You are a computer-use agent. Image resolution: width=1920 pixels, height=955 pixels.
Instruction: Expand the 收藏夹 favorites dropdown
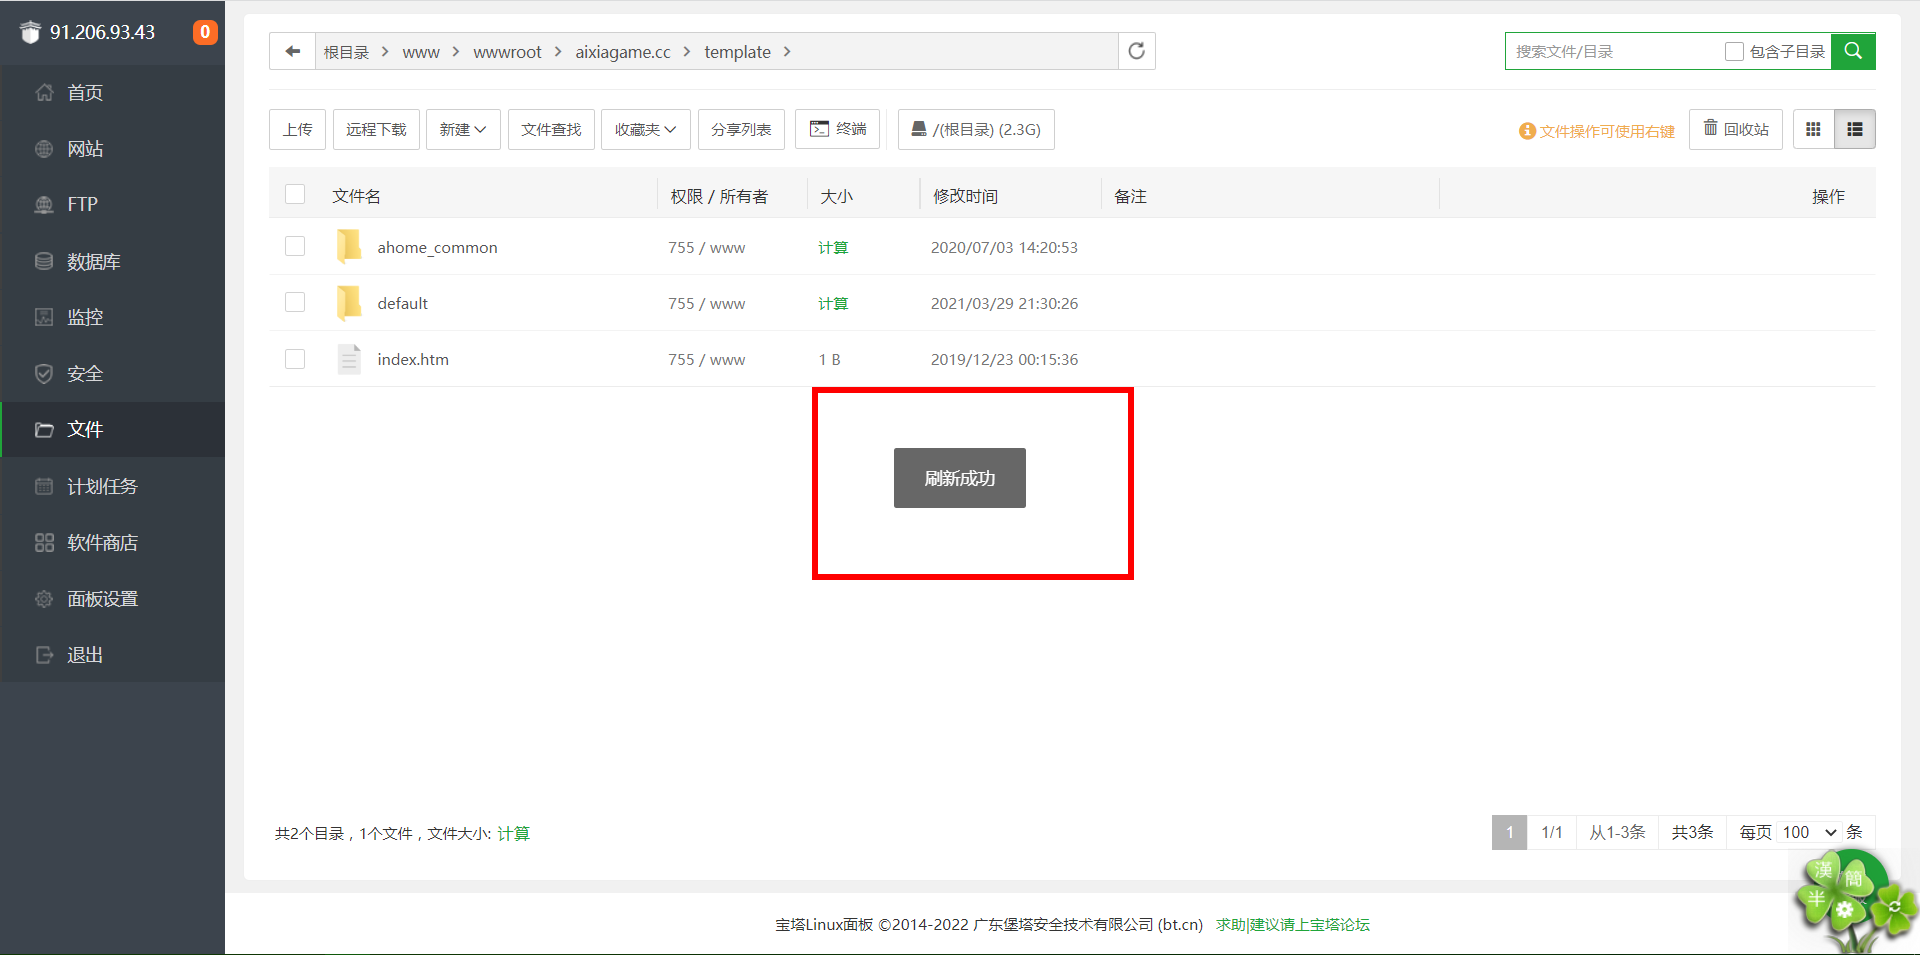point(645,129)
